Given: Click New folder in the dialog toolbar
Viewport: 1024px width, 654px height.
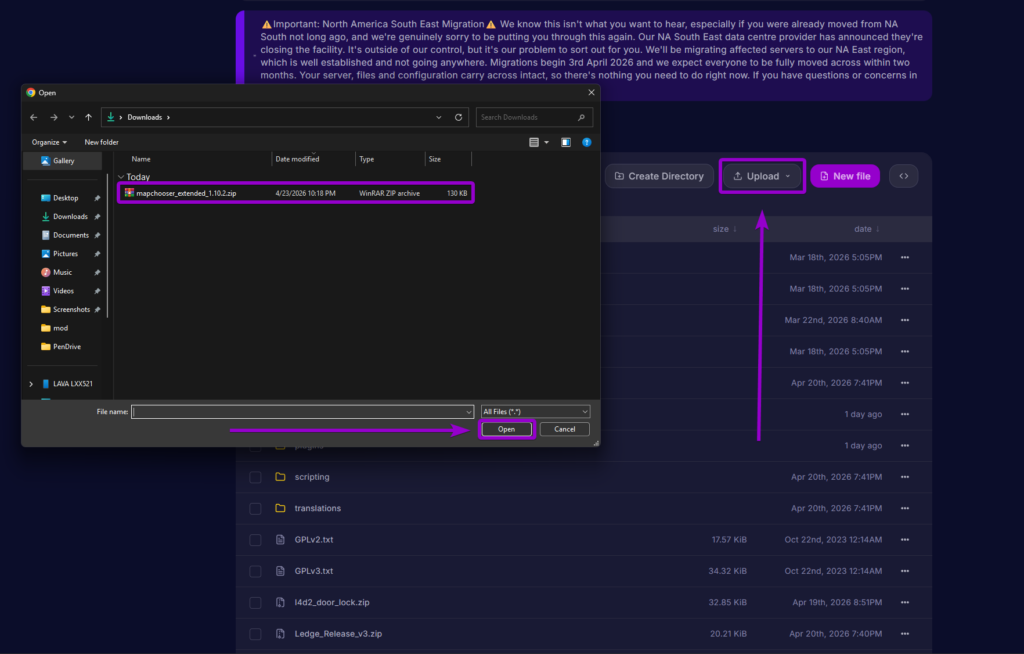Looking at the screenshot, I should (100, 142).
